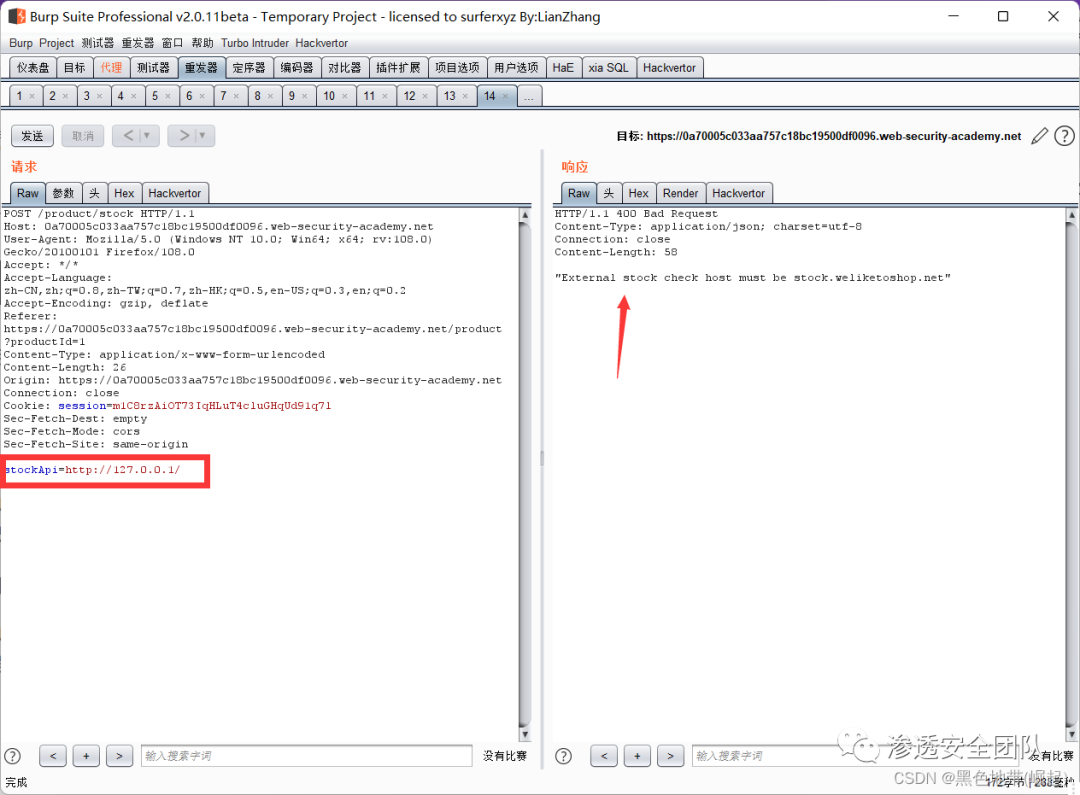This screenshot has height=795, width=1080.
Task: Click request pane vertical scrollbar
Action: pos(524,475)
